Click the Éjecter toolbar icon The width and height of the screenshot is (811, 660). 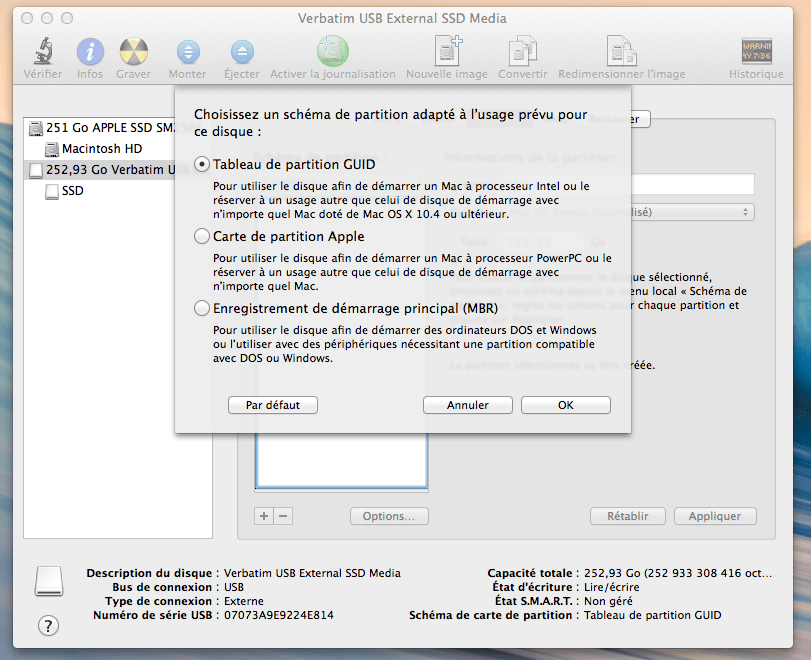coord(242,52)
